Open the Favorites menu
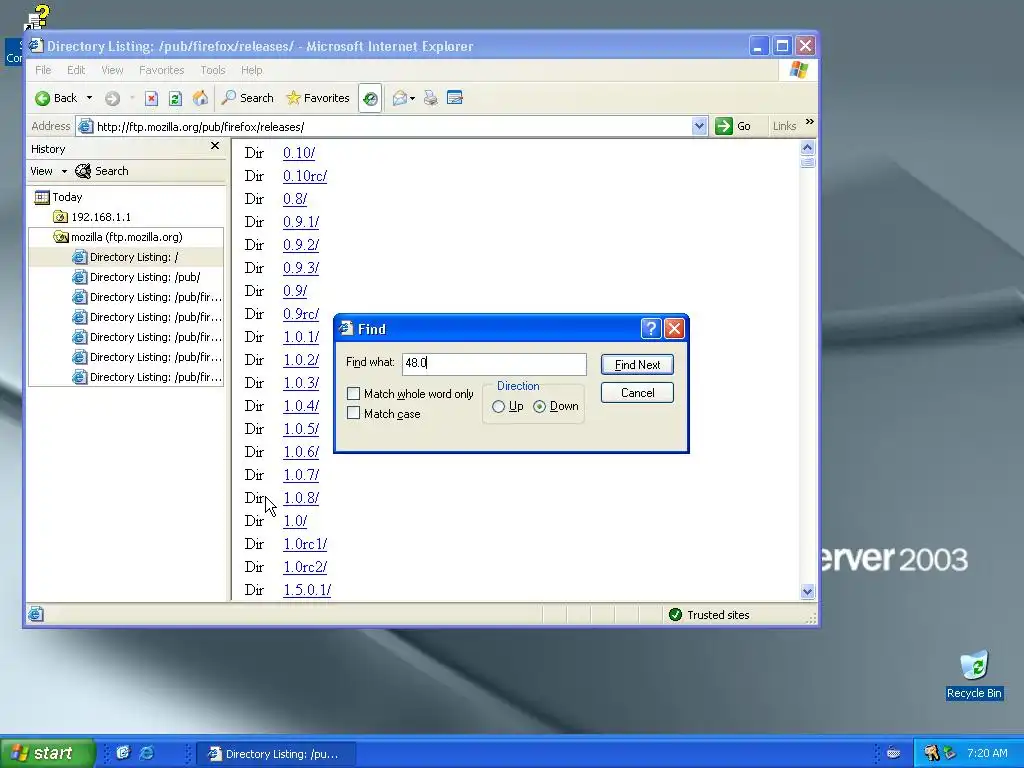Screen dimensions: 1024x768 coord(161,70)
